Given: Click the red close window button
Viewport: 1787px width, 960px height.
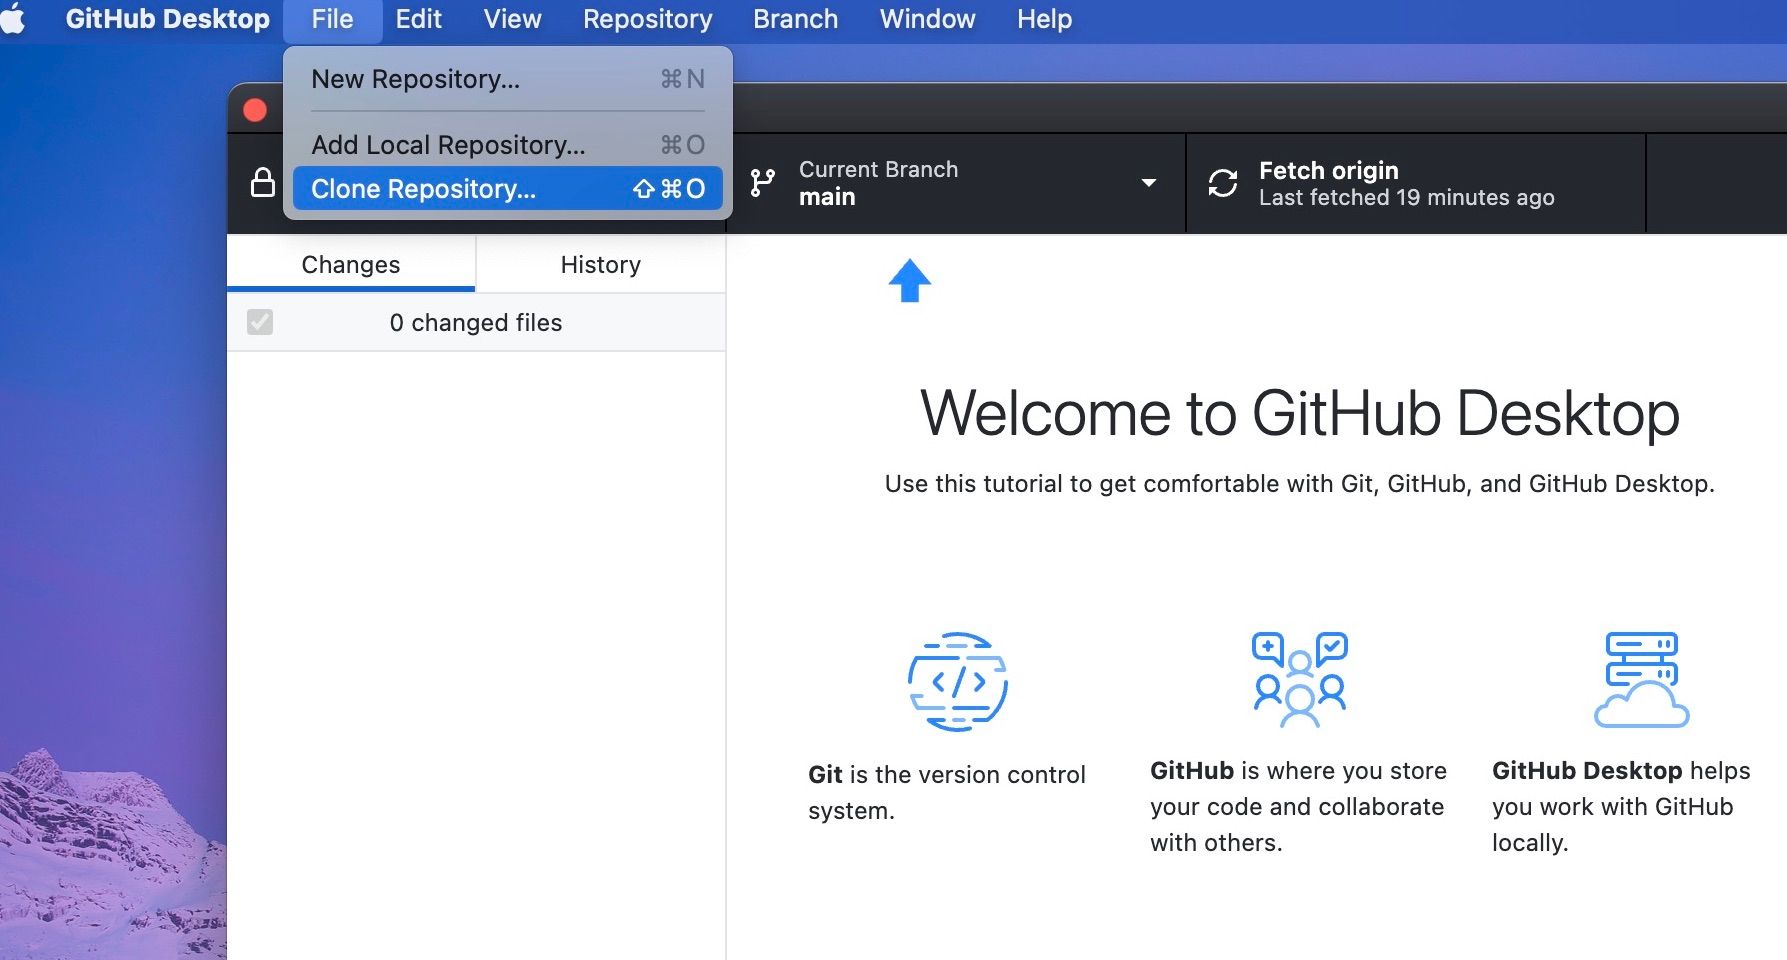Looking at the screenshot, I should tap(255, 110).
